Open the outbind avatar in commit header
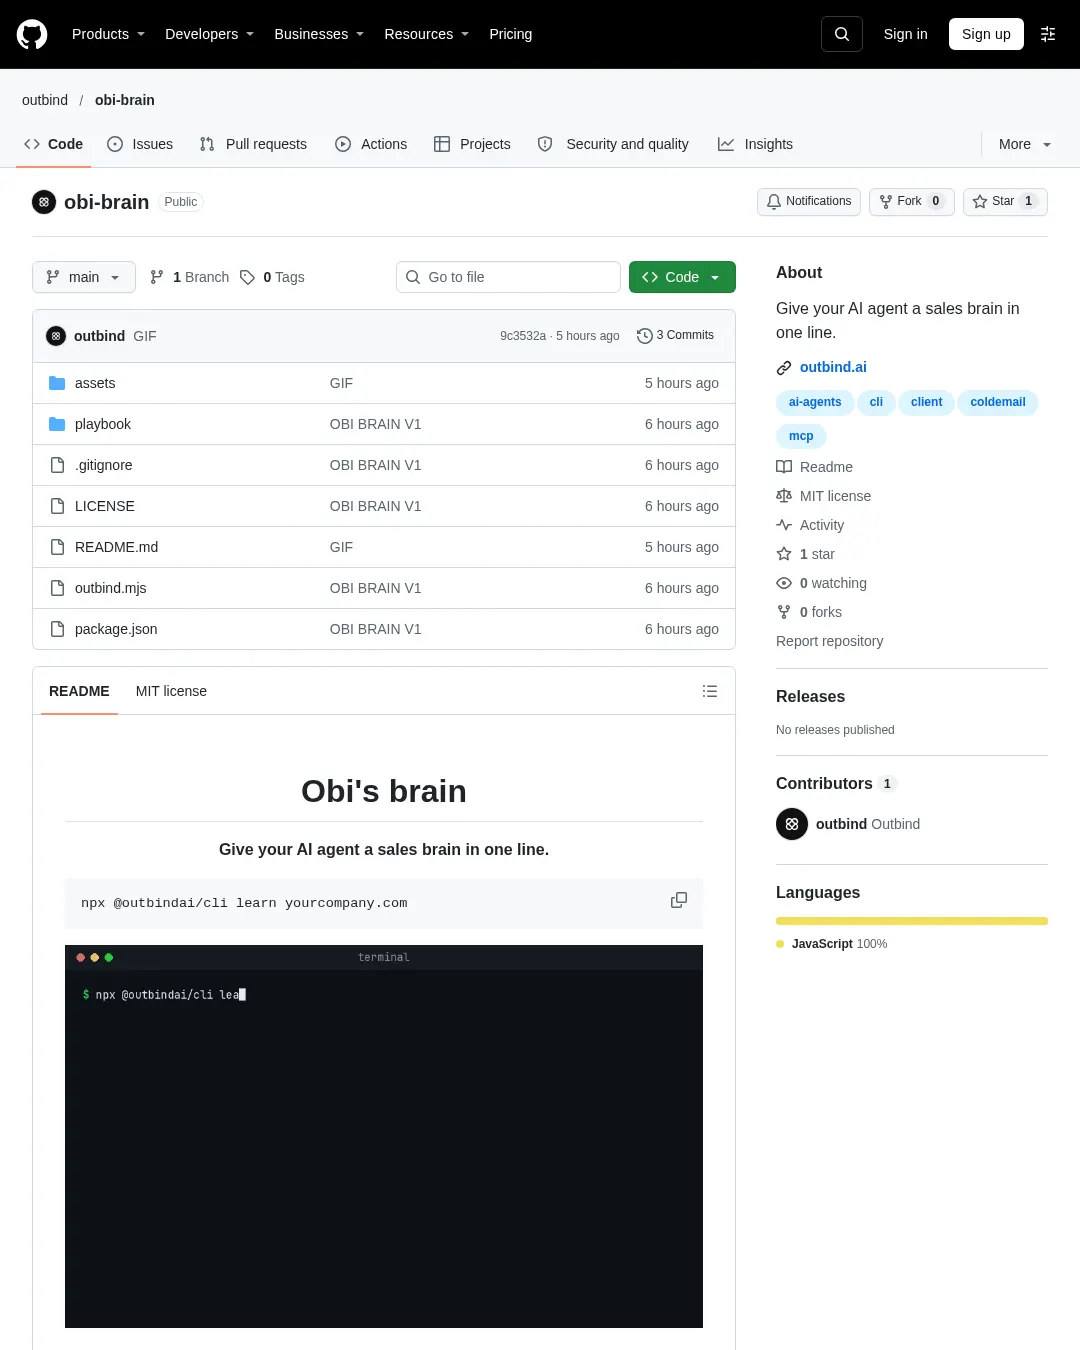Image resolution: width=1080 pixels, height=1350 pixels. point(56,336)
